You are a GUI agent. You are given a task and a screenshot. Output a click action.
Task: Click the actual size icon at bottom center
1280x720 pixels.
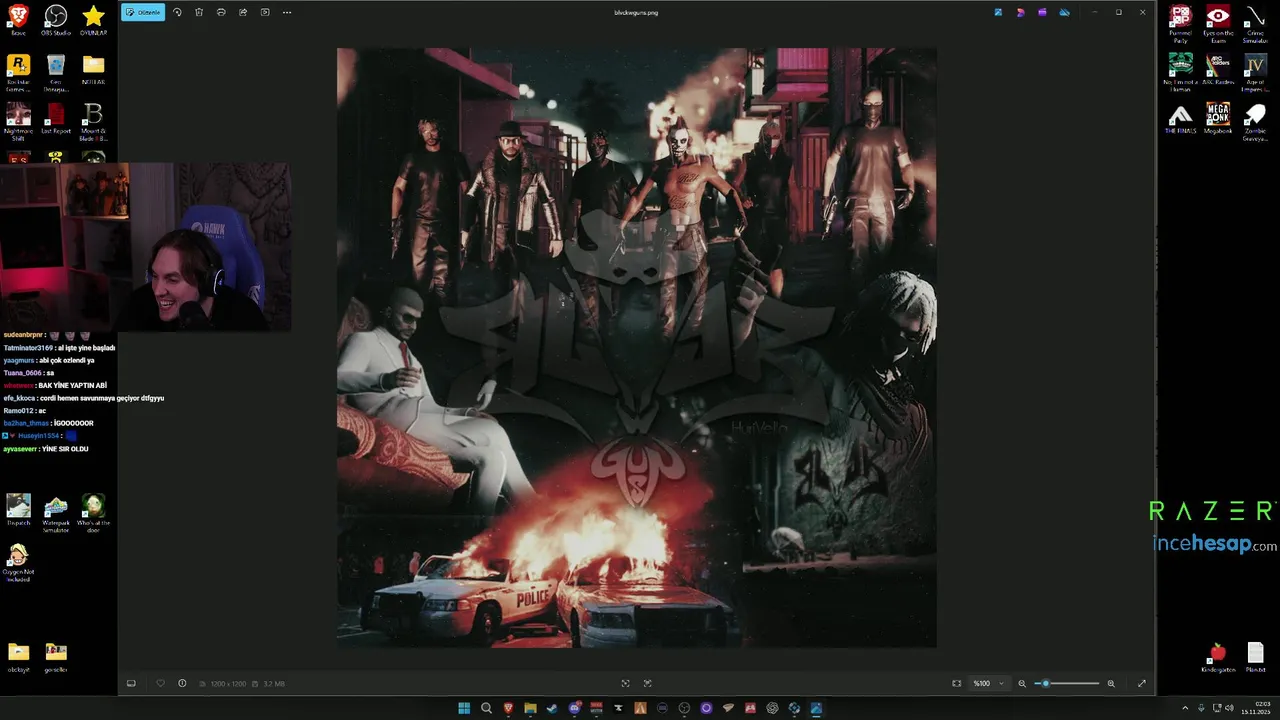point(648,683)
